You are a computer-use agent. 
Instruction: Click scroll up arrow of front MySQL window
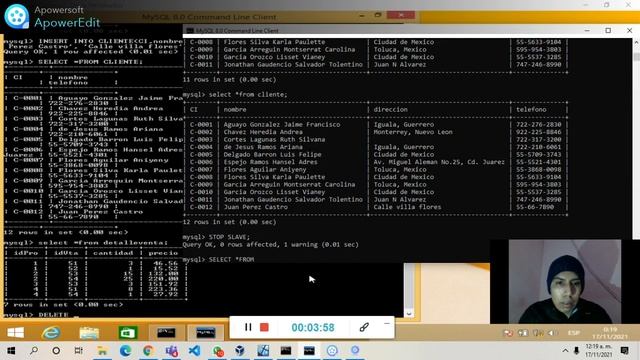636,42
